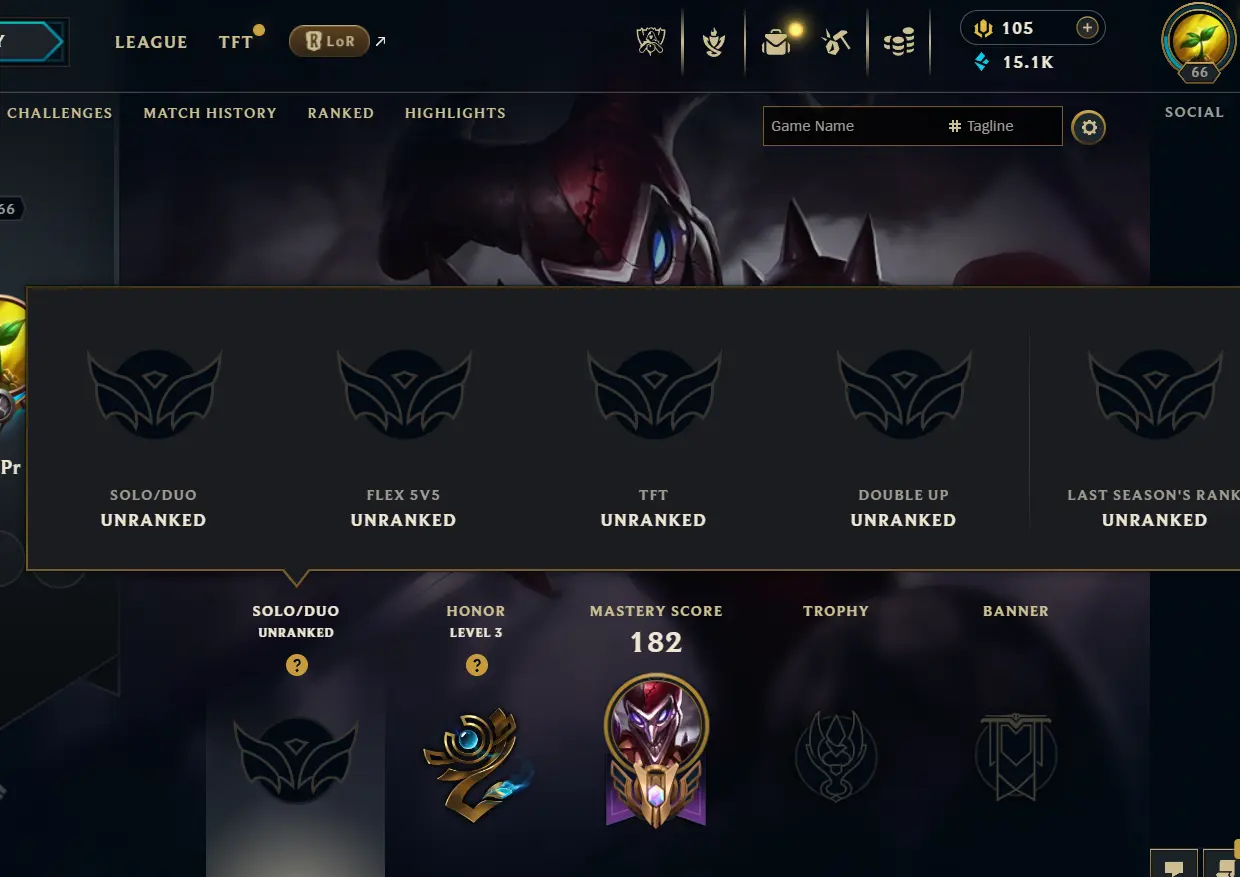Viewport: 1240px width, 877px height.
Task: Click the Mastery Score champion emblem
Action: 656,750
